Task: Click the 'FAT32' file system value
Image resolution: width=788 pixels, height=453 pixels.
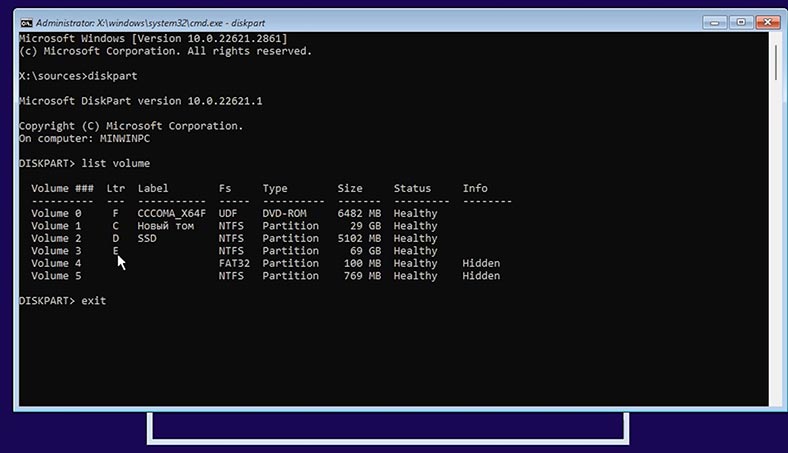Action: (x=234, y=263)
